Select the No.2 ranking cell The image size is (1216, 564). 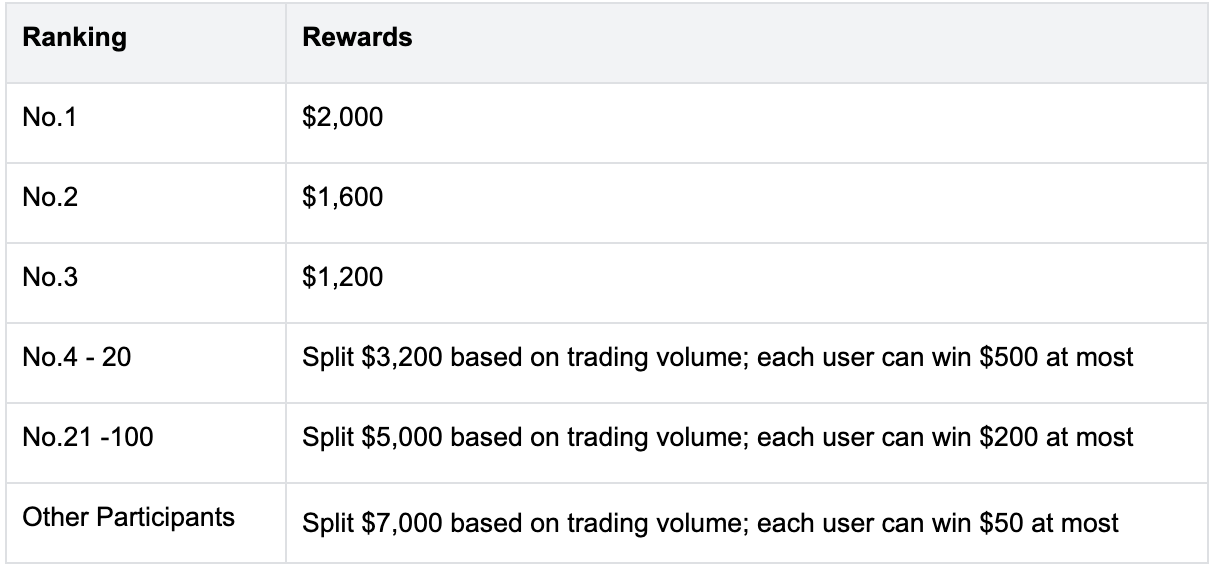[50, 197]
